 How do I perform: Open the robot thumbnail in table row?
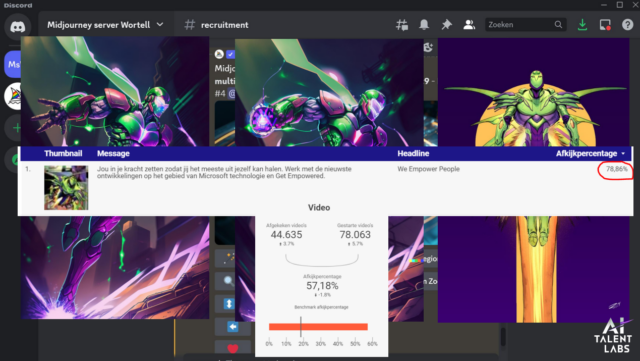pos(66,187)
